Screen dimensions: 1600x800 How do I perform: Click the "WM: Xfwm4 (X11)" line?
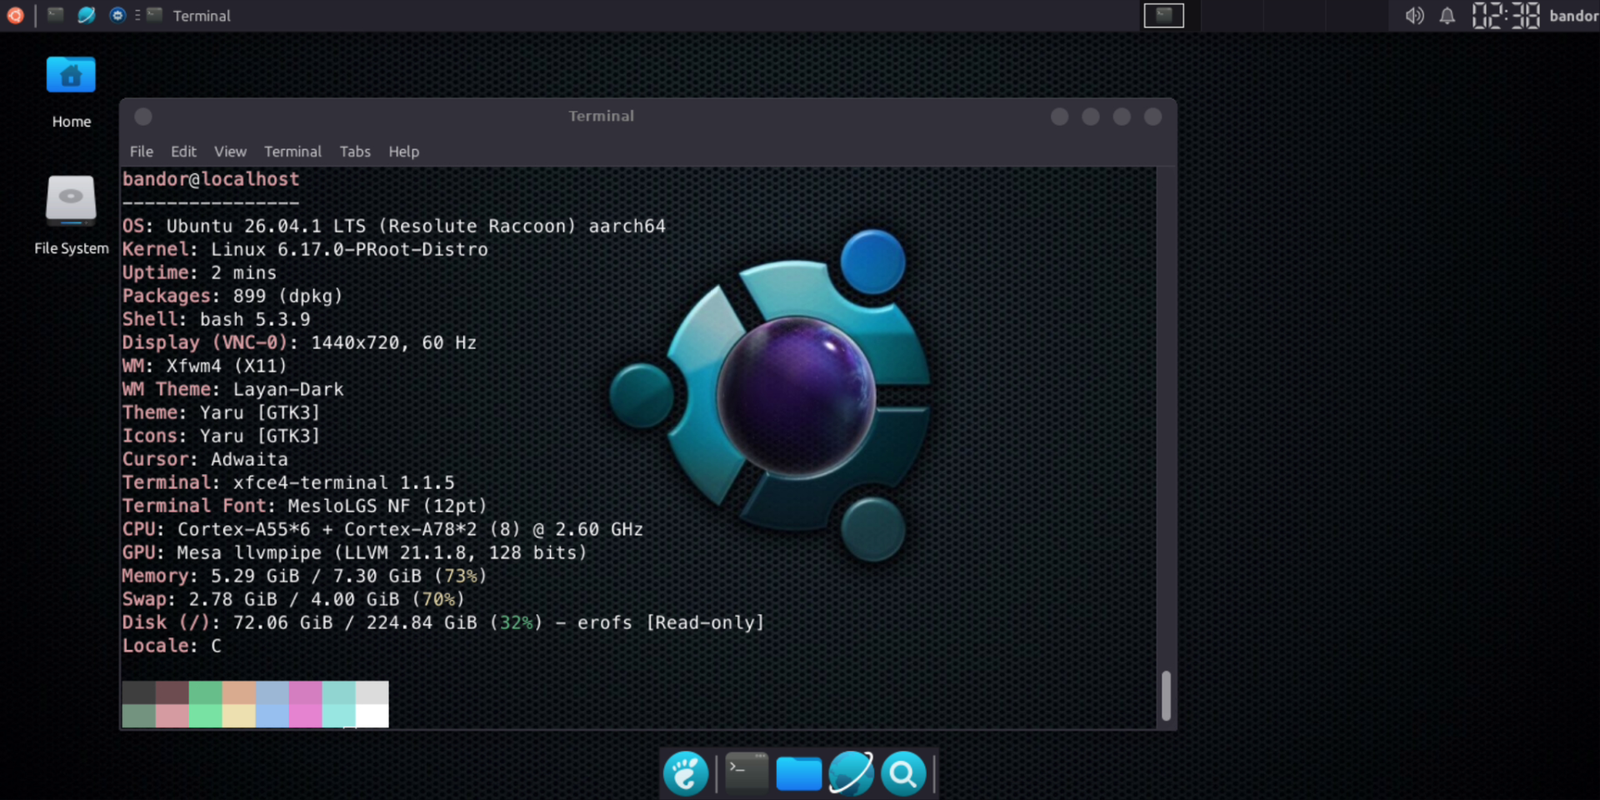click(x=205, y=366)
